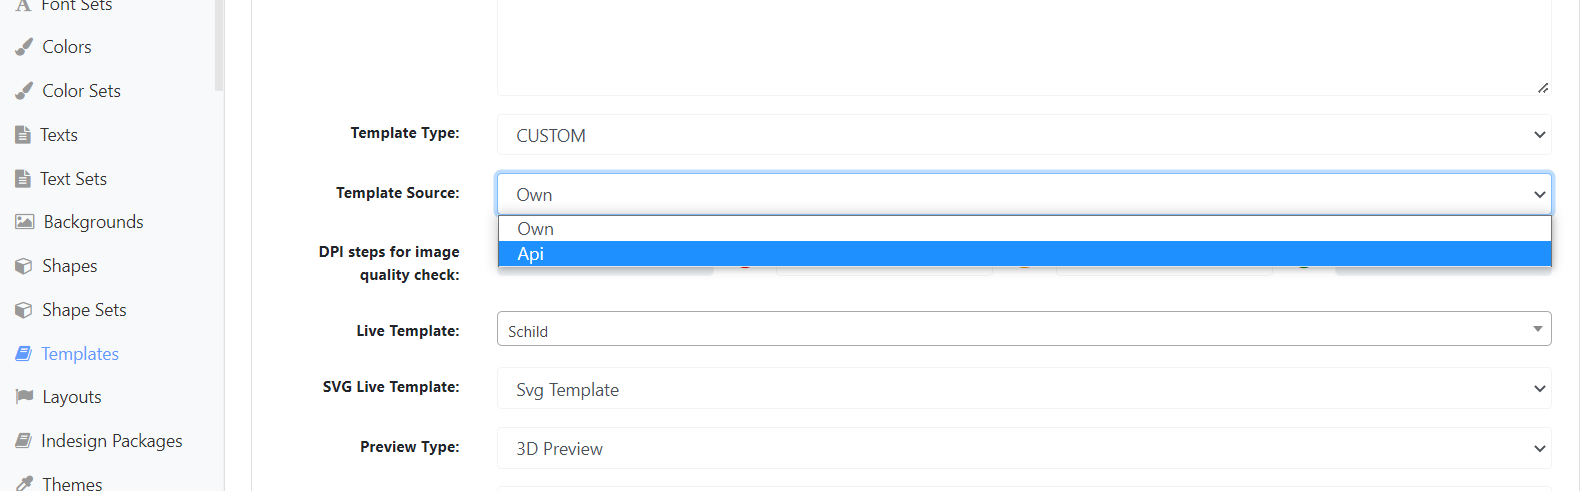Viewport: 1587px width, 491px height.
Task: Click the Indesign Packages book icon
Action: click(23, 441)
